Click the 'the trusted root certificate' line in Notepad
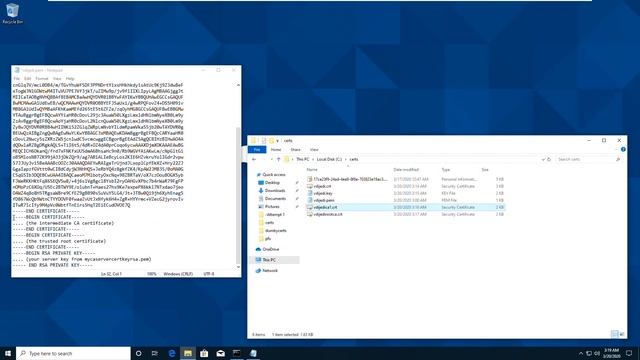Image resolution: width=640 pixels, height=360 pixels. point(59,241)
